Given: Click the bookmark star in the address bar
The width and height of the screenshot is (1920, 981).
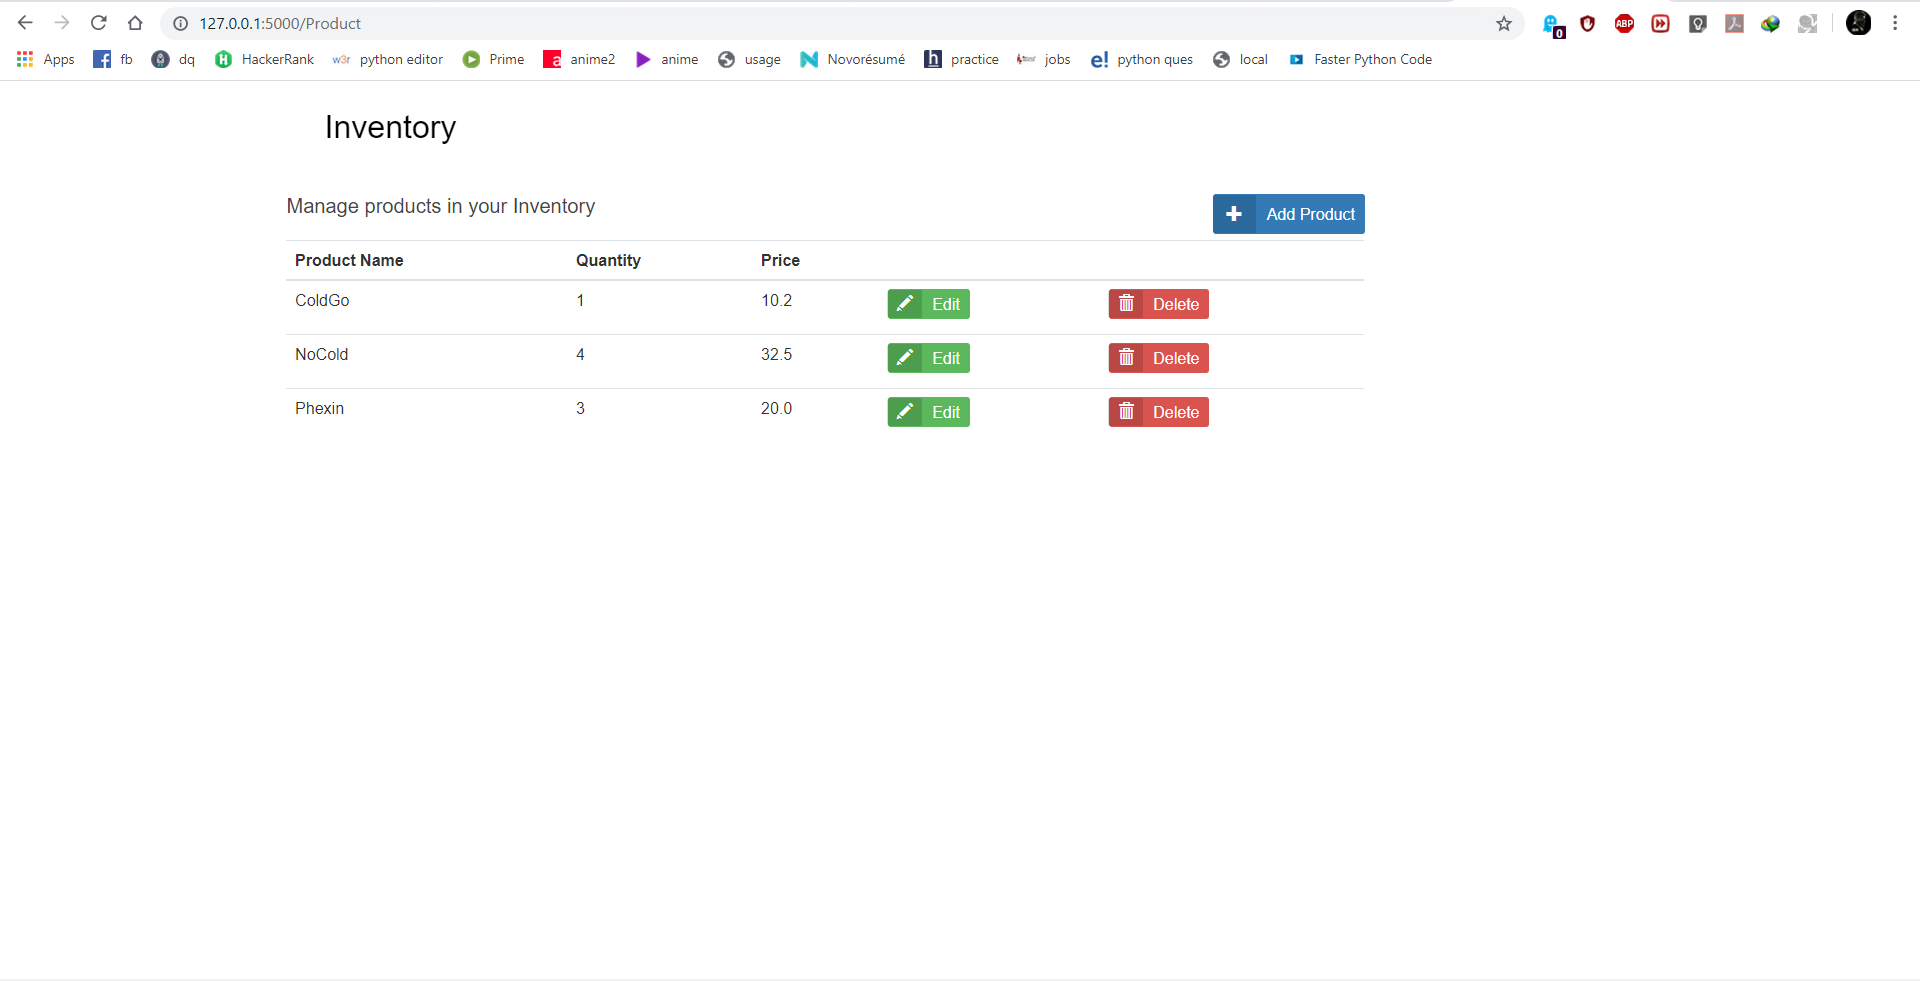Looking at the screenshot, I should tap(1504, 23).
